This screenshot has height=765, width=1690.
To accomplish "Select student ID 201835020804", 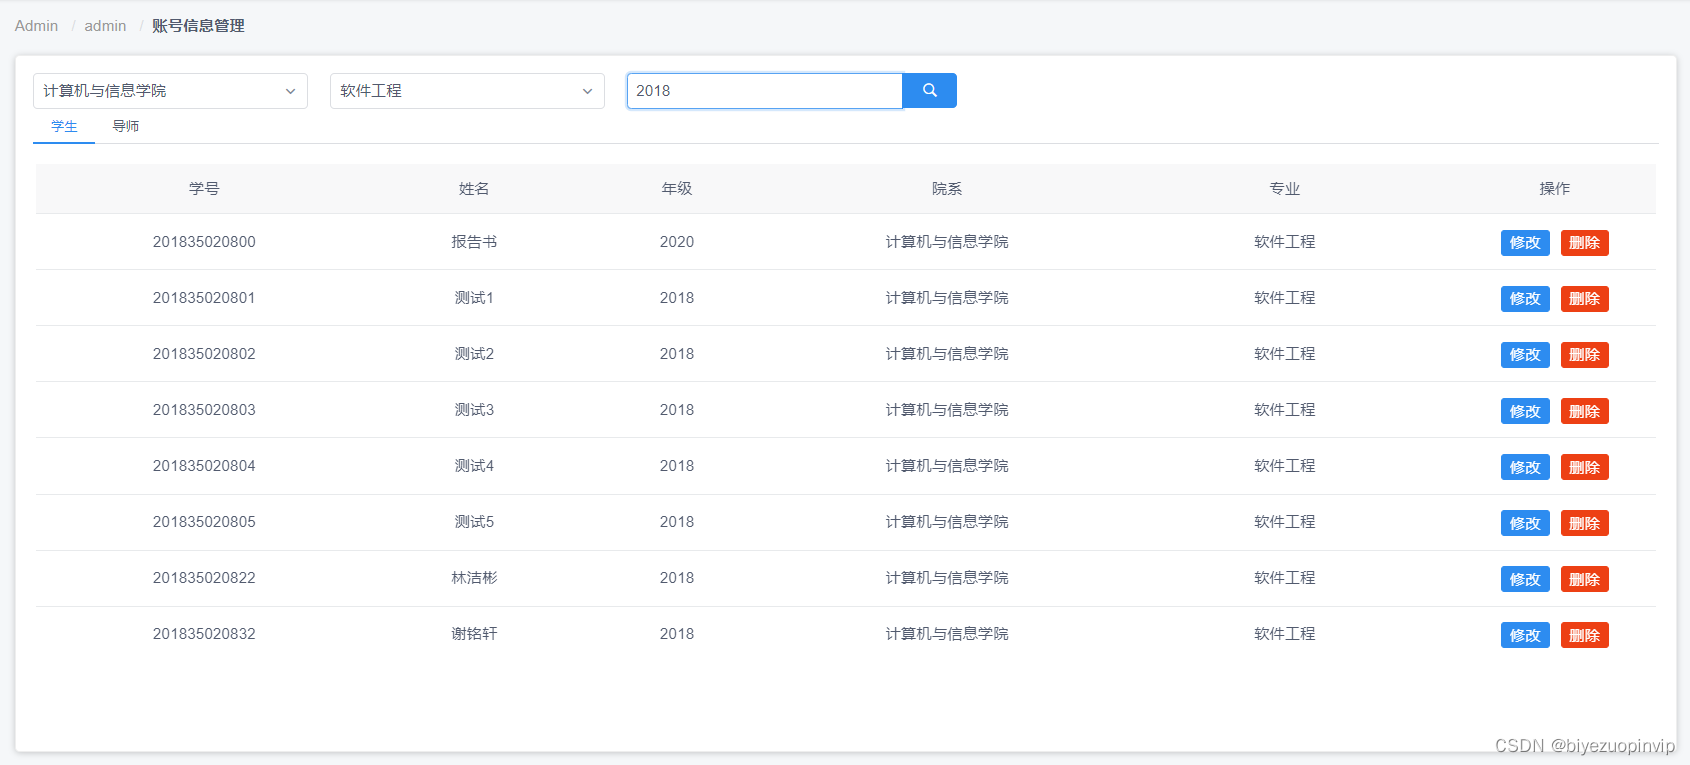I will [204, 466].
